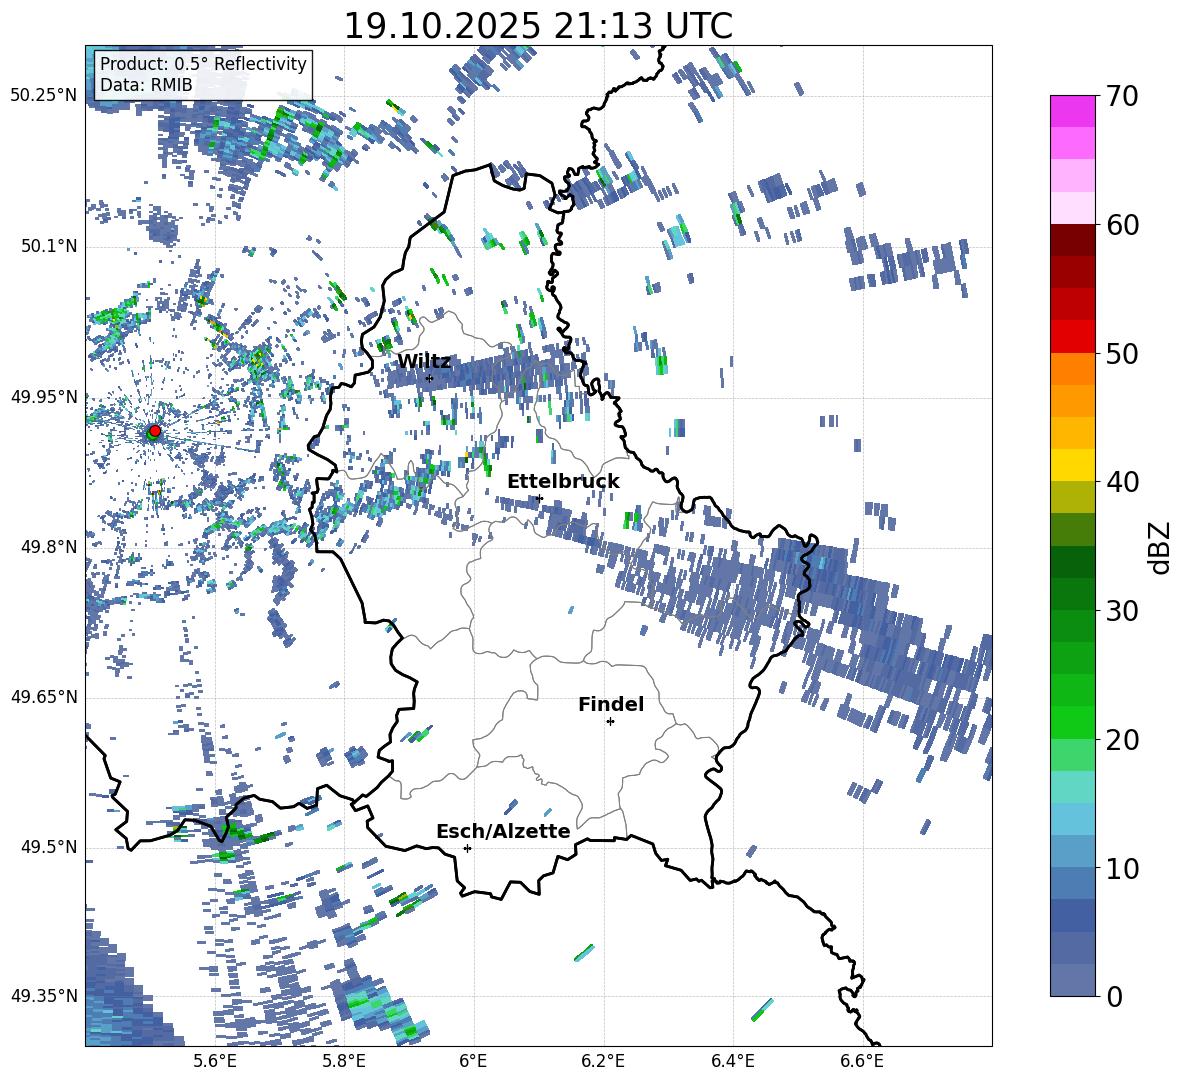Click the Findel station cross marker
This screenshot has height=1081, width=1184.
[x=610, y=722]
